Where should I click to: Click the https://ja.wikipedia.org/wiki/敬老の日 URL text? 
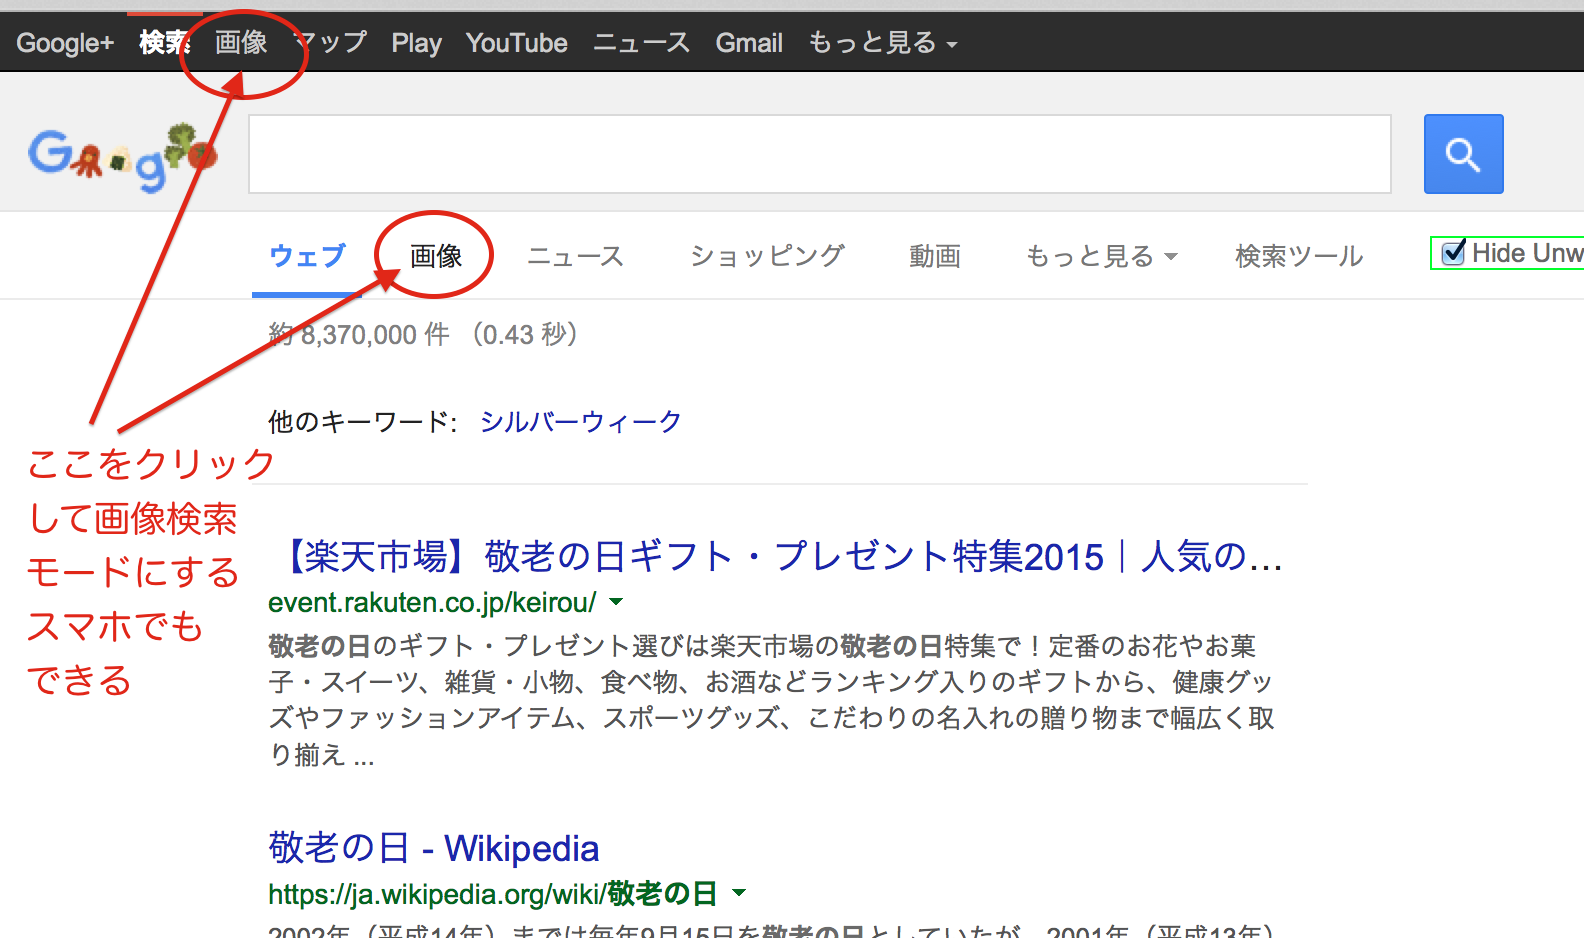pos(493,893)
